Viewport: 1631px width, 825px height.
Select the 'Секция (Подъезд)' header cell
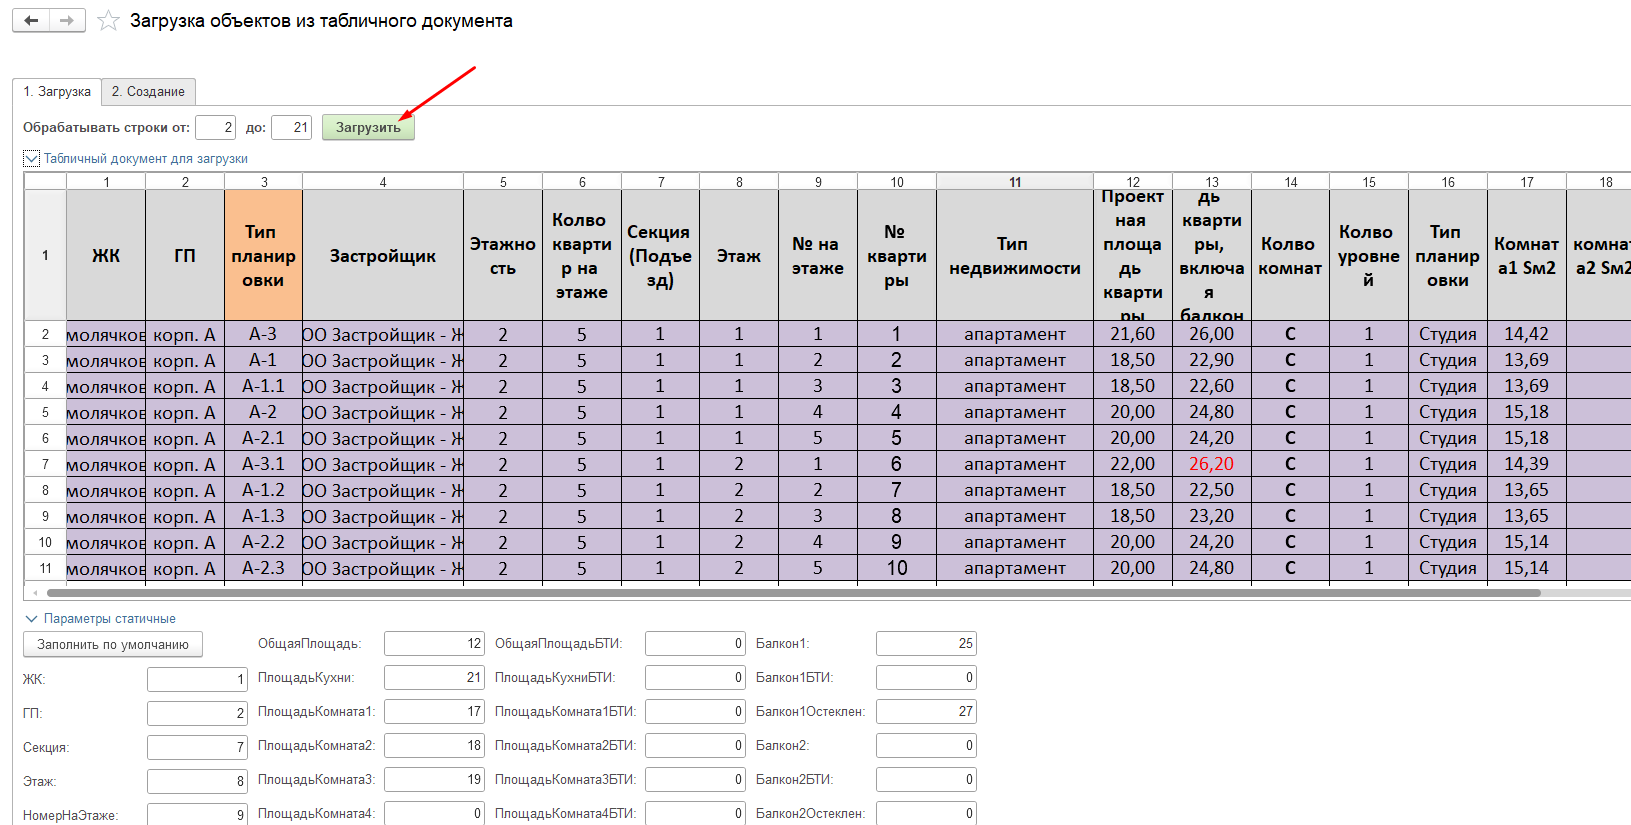click(x=660, y=255)
